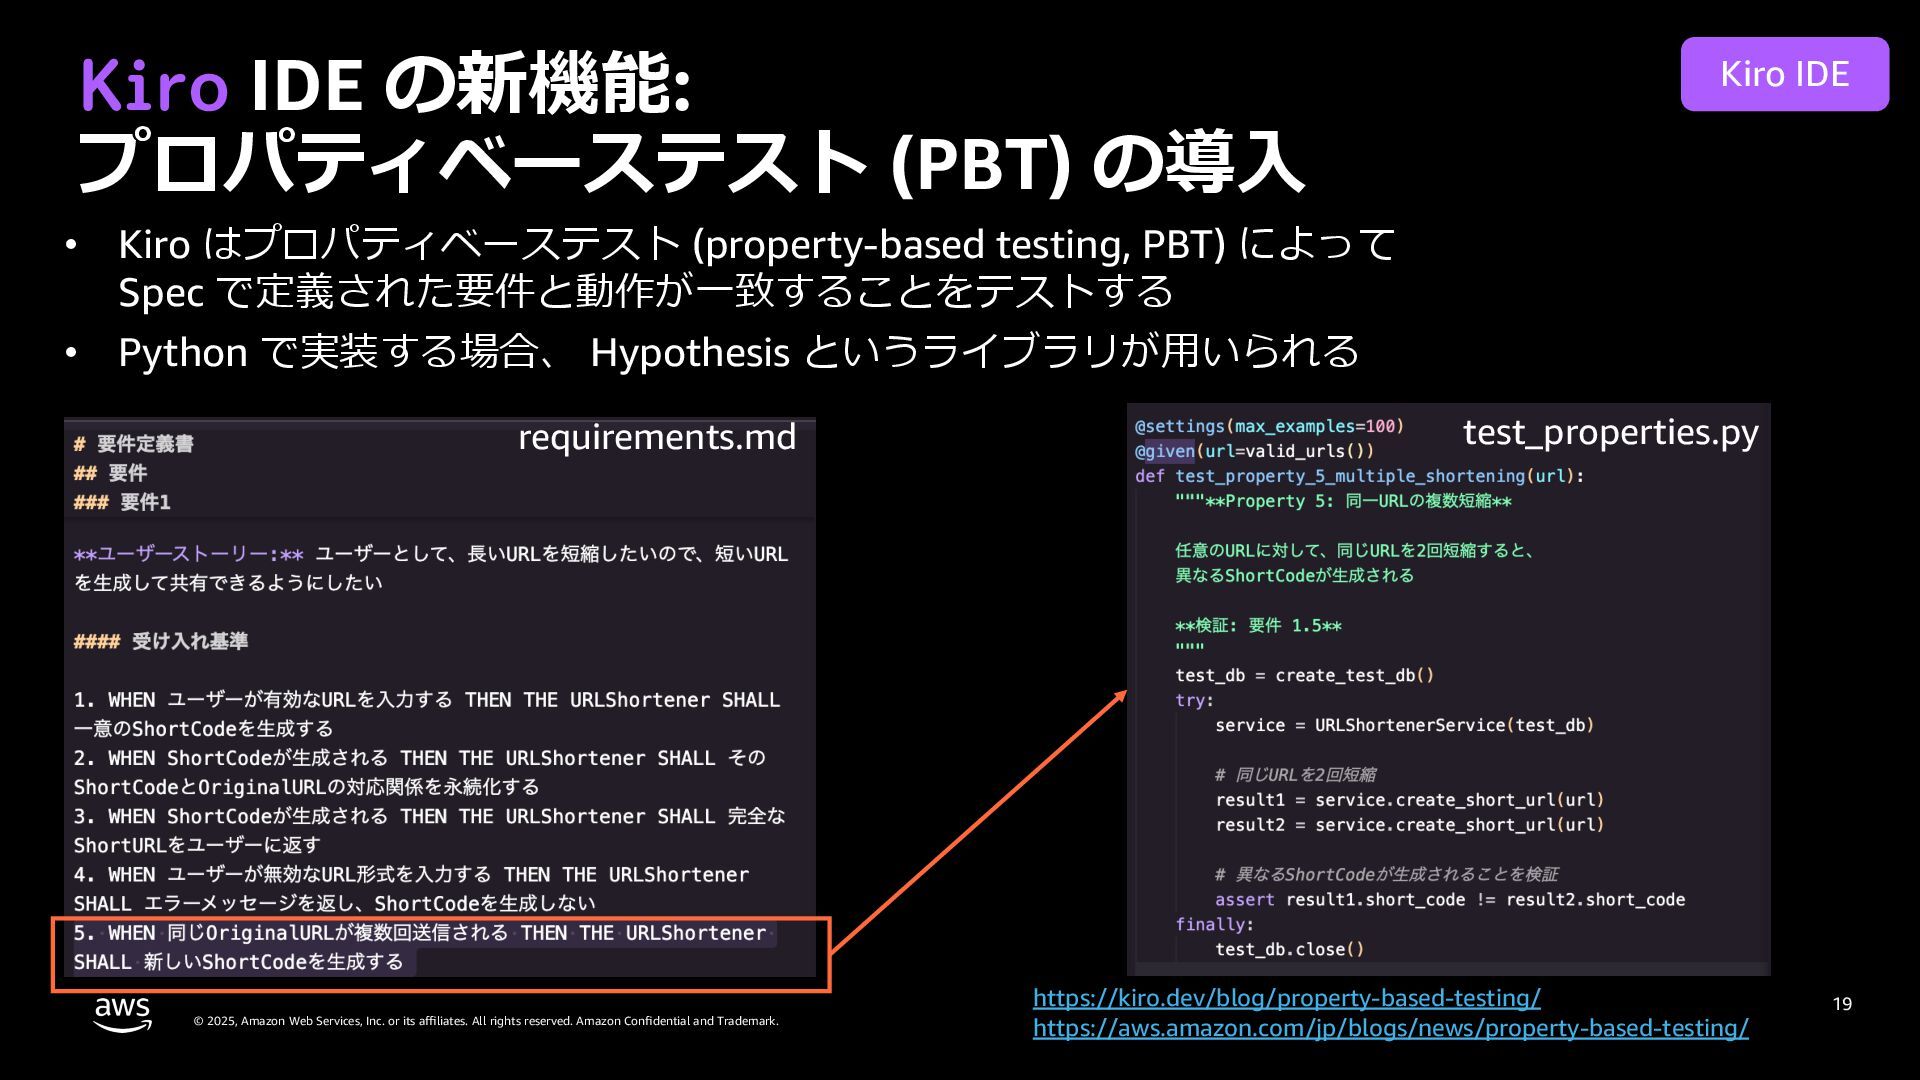Viewport: 1920px width, 1080px height.
Task: Click the assert statement line in code
Action: (x=1449, y=900)
